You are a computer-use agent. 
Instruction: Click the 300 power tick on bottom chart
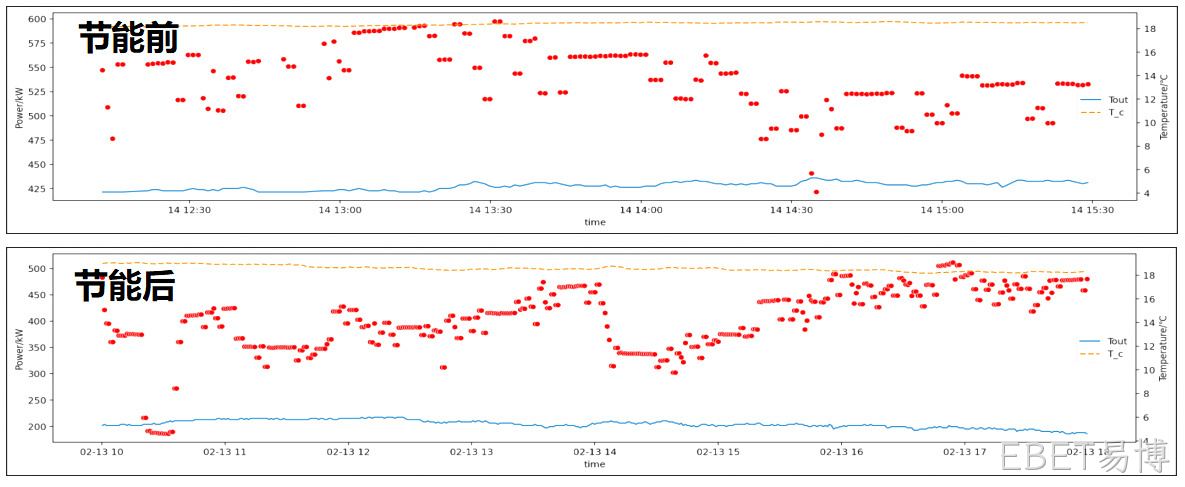point(38,374)
